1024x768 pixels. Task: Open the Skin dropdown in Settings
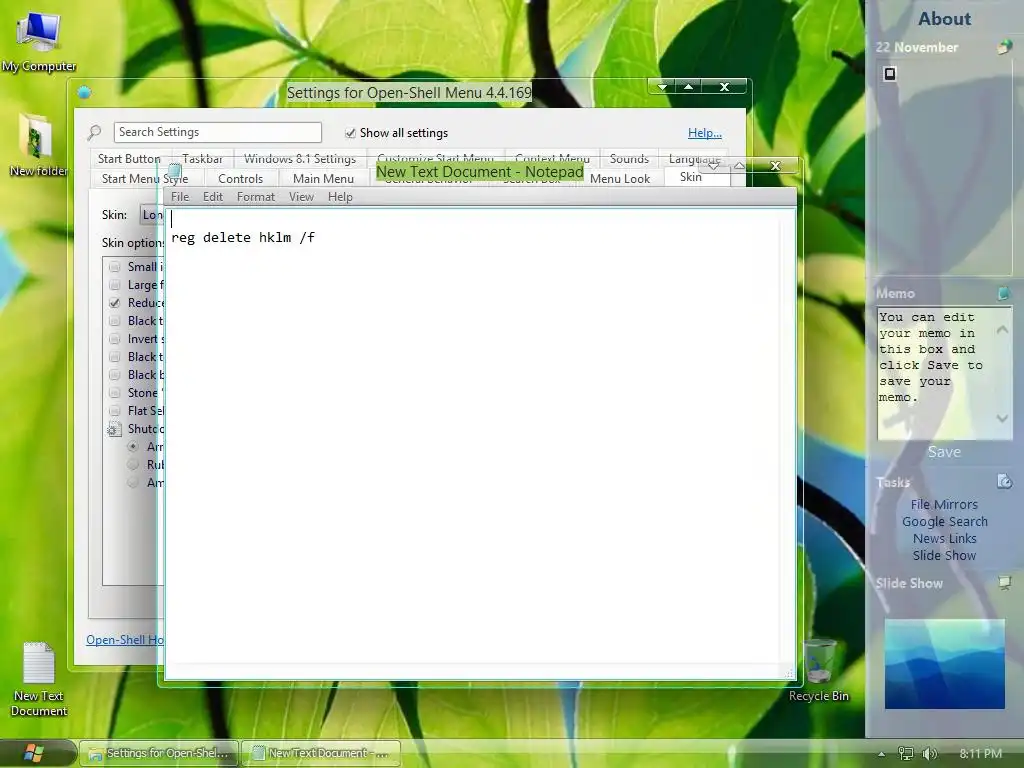(151, 215)
